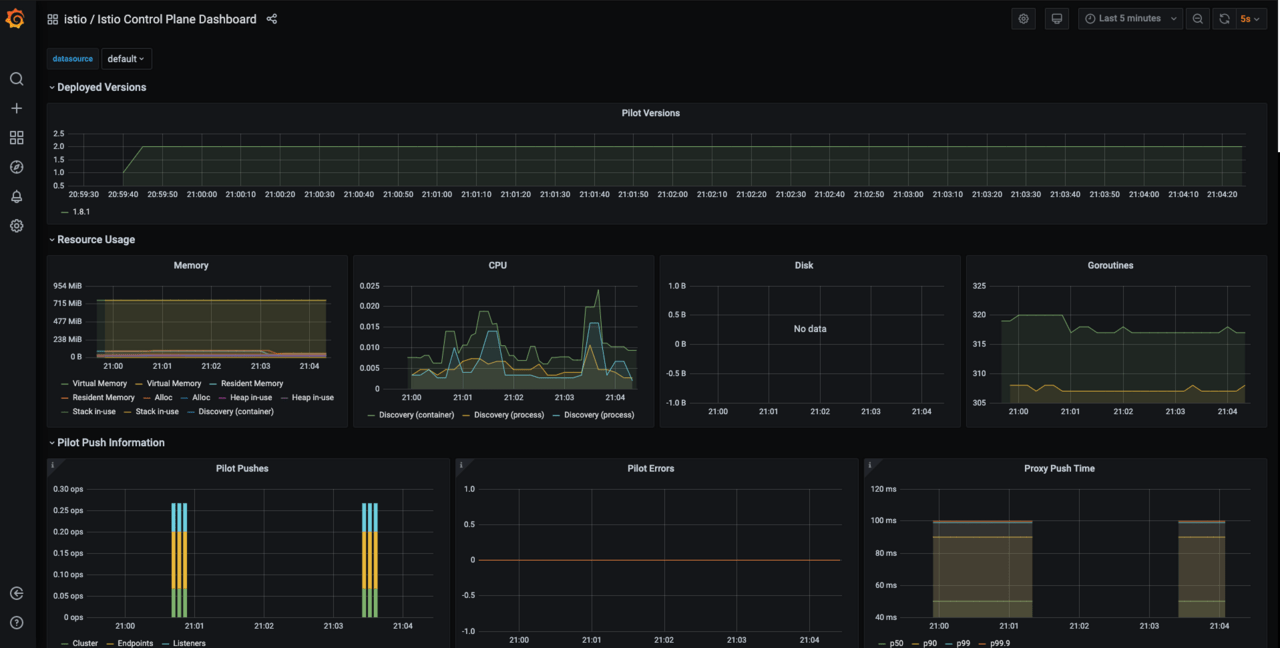Open the CPU panel title menu
Viewport: 1280px width, 648px height.
pyautogui.click(x=498, y=265)
